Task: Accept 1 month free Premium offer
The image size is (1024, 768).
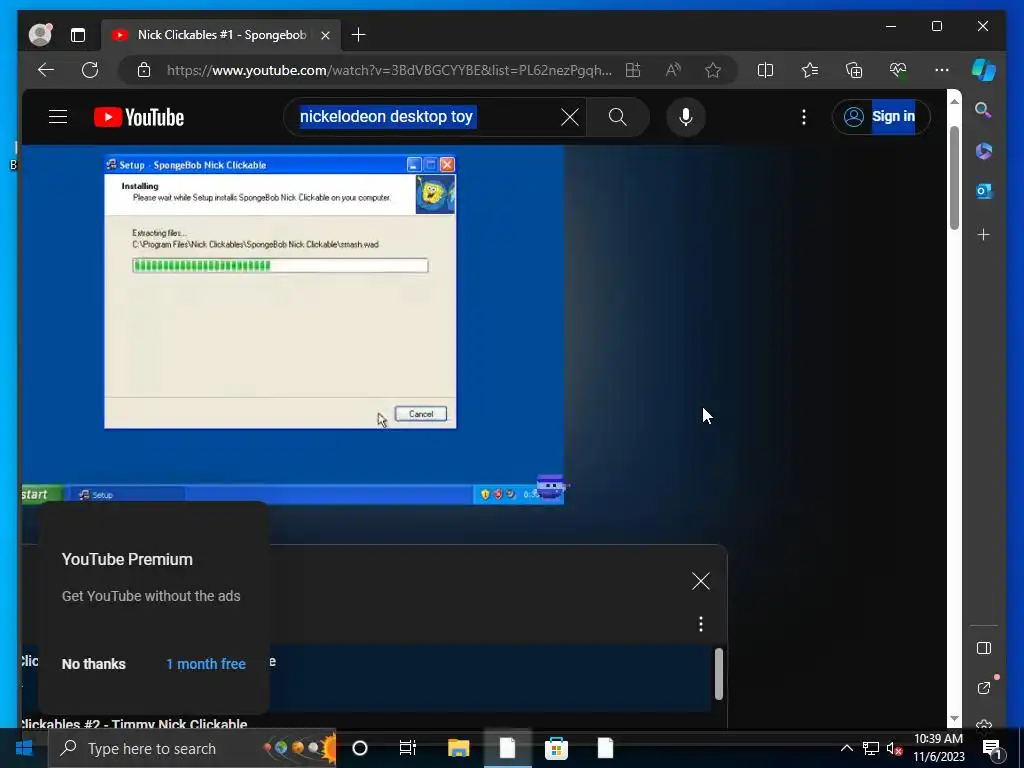Action: point(206,664)
